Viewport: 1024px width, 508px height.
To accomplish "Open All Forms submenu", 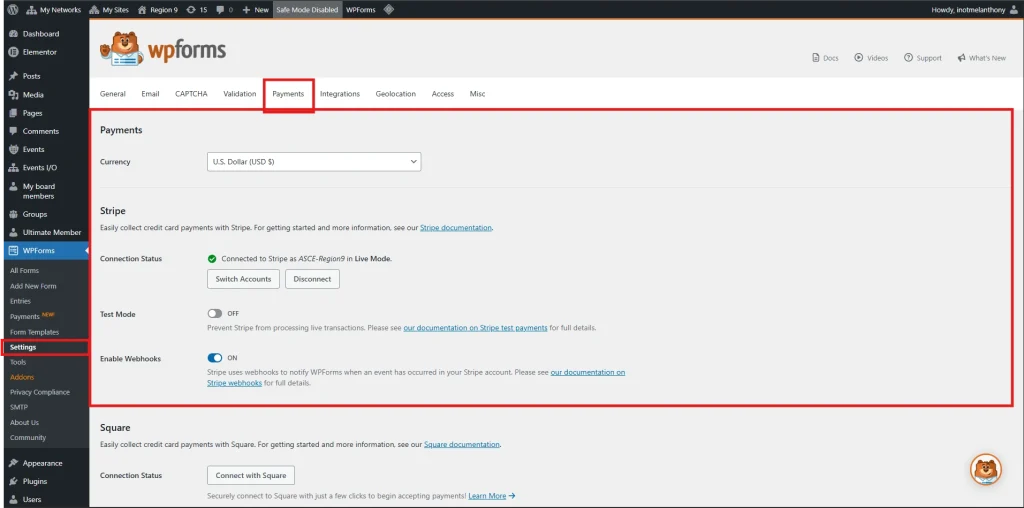I will coord(25,271).
